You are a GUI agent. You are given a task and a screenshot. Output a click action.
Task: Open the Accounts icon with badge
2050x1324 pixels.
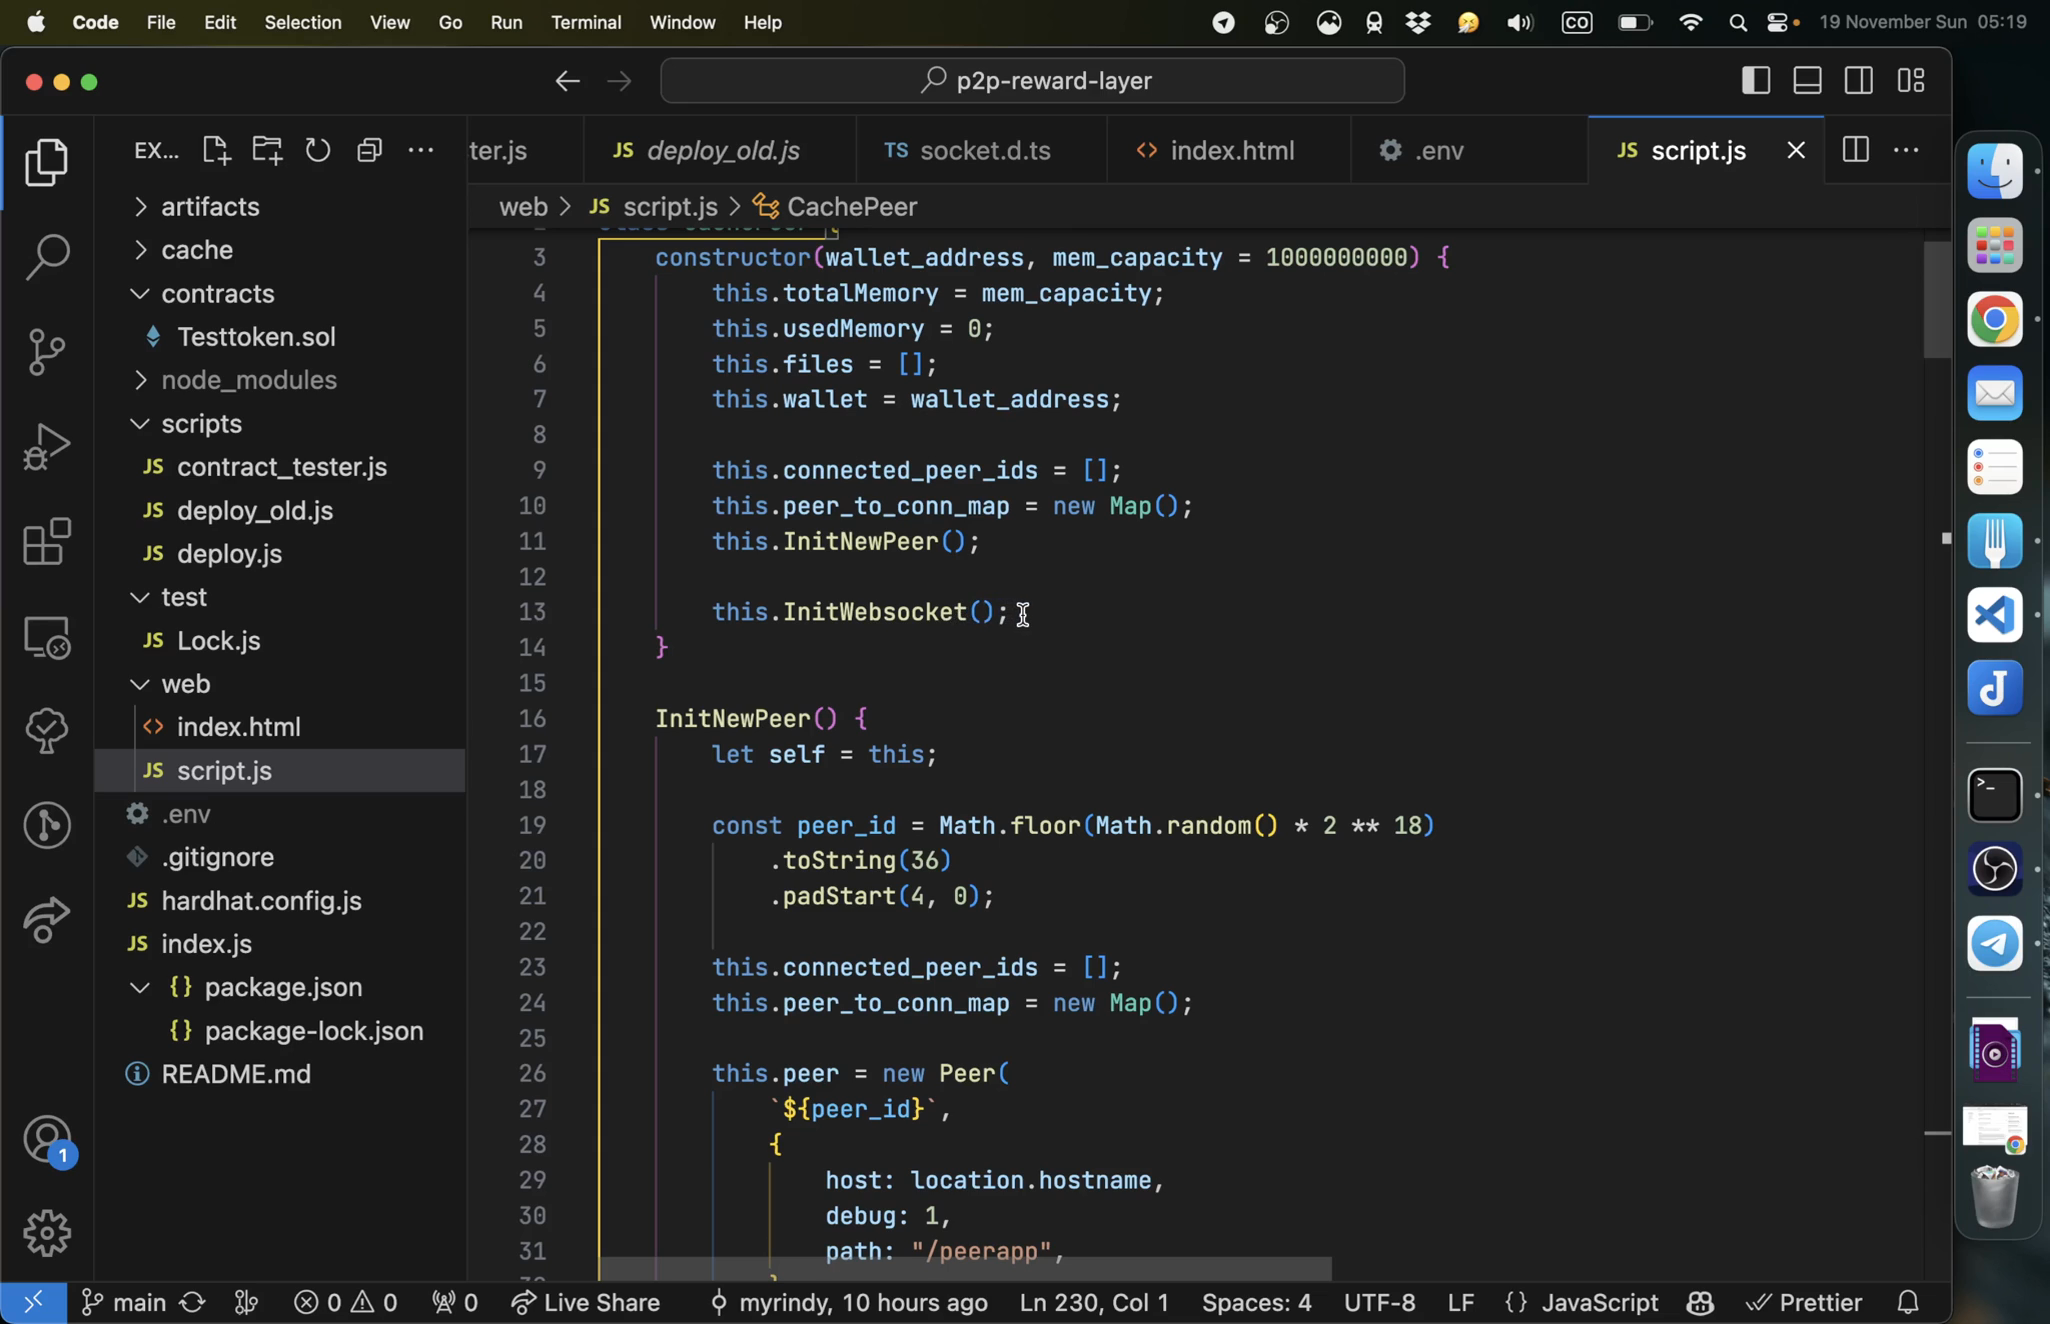[x=47, y=1140]
